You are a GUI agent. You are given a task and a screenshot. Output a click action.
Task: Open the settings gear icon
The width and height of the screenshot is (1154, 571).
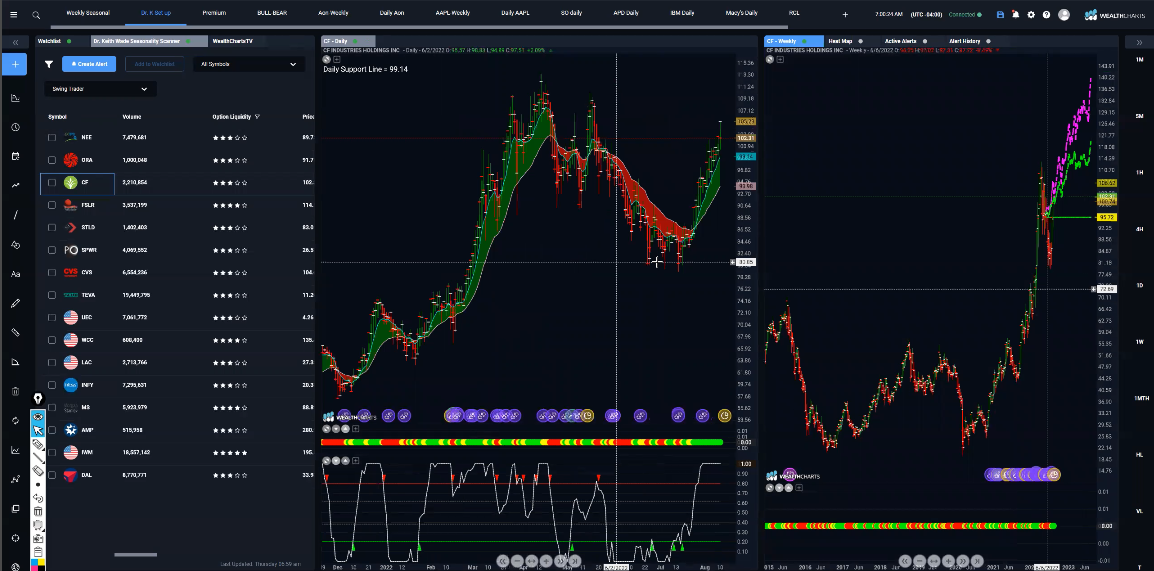coord(1031,14)
